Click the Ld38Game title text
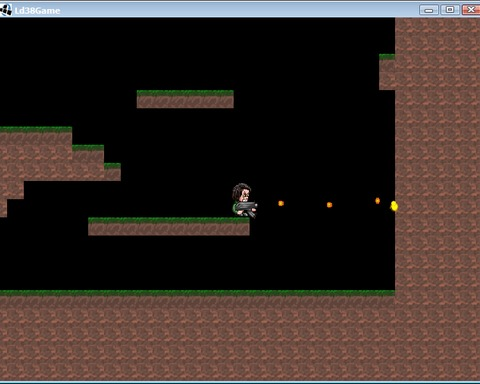480x384 pixels. click(x=37, y=11)
